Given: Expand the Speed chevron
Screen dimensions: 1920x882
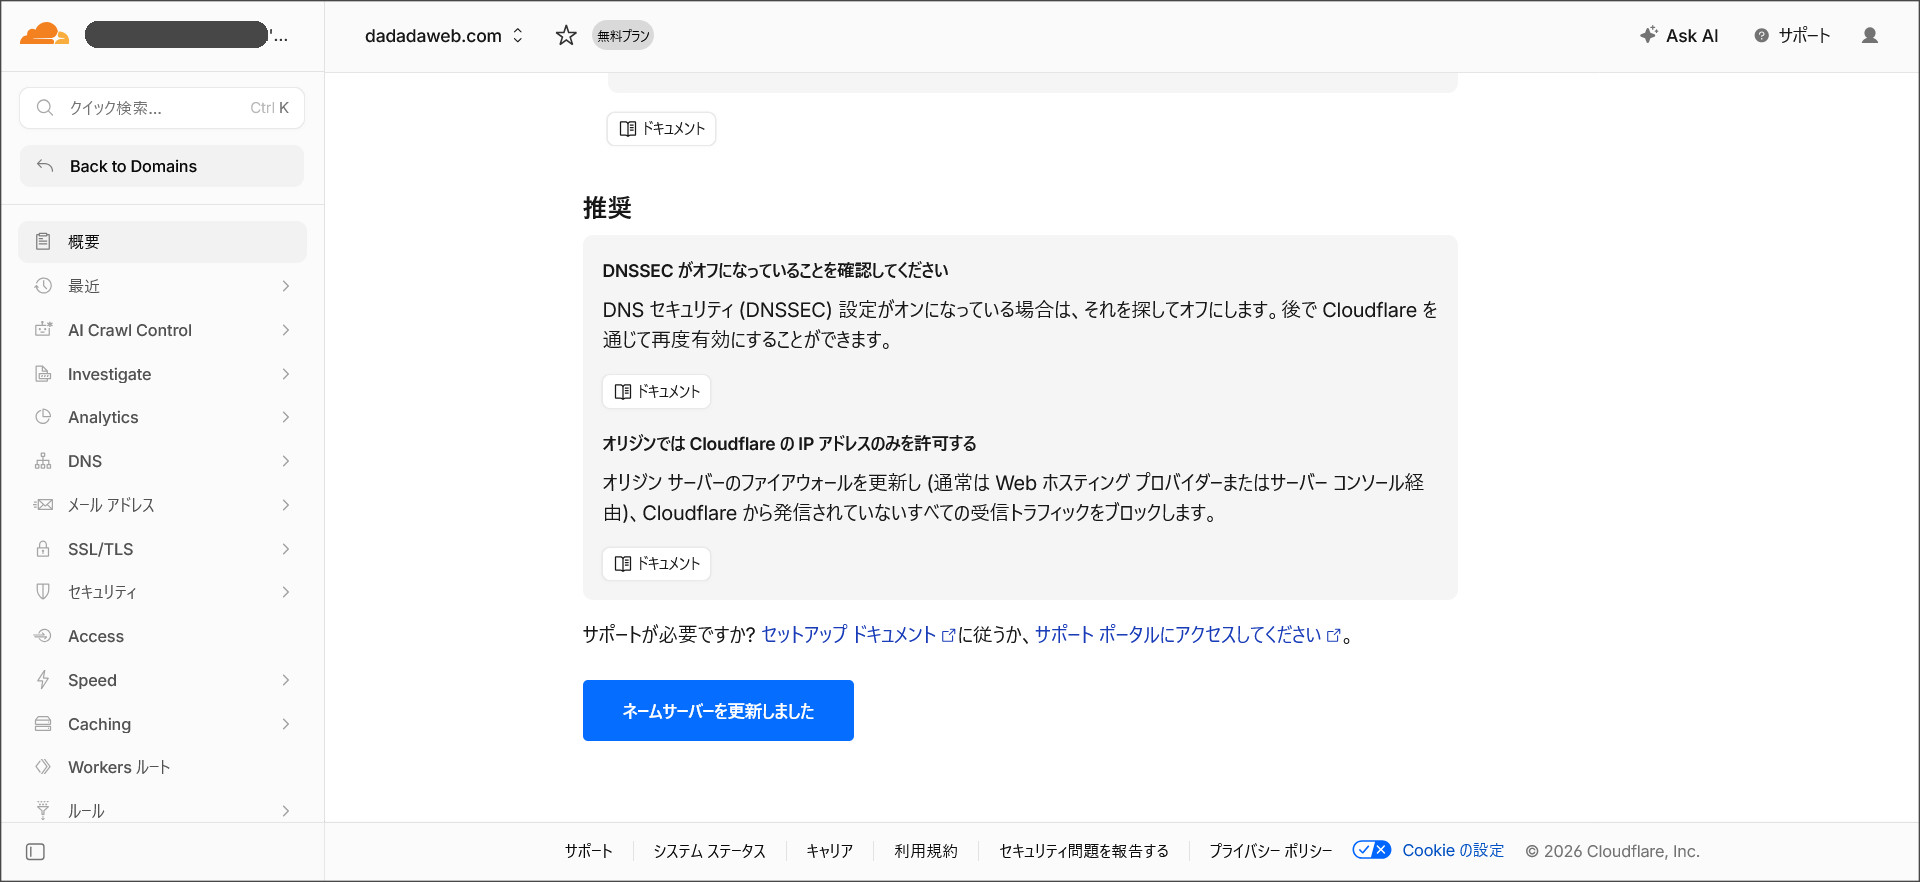Looking at the screenshot, I should (x=286, y=680).
